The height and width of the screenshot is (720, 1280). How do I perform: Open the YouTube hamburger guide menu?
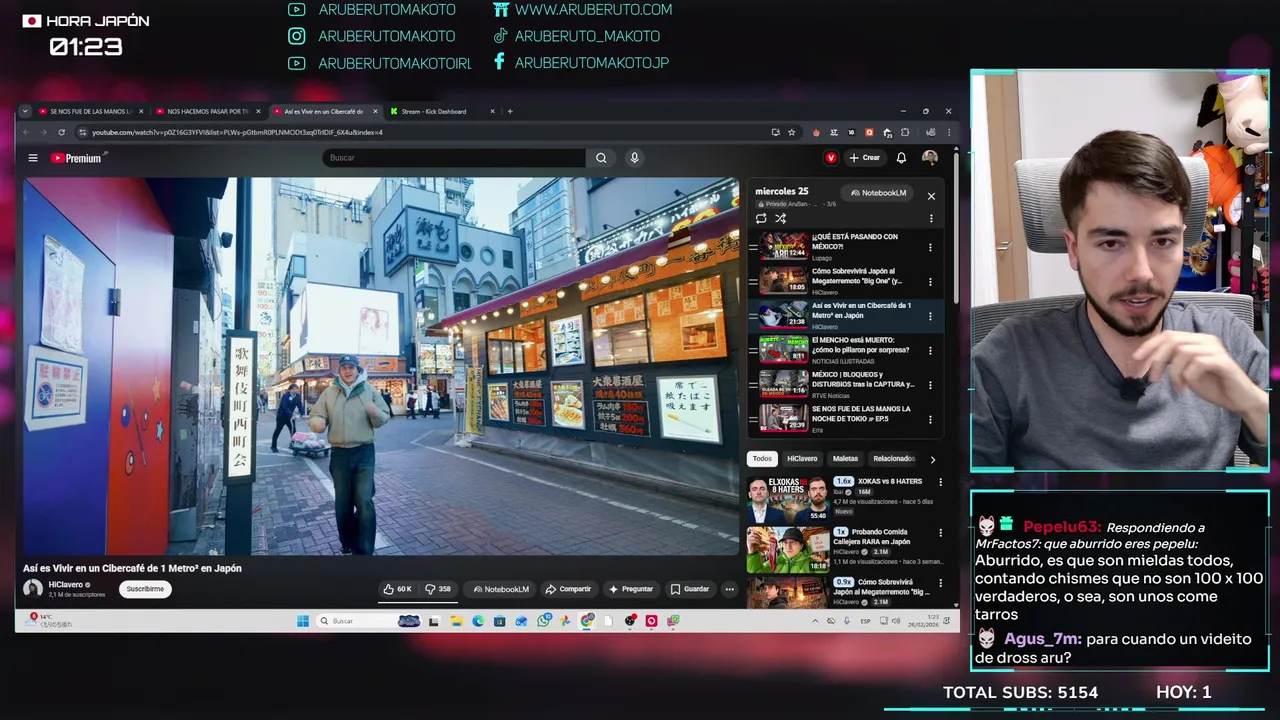click(x=33, y=158)
